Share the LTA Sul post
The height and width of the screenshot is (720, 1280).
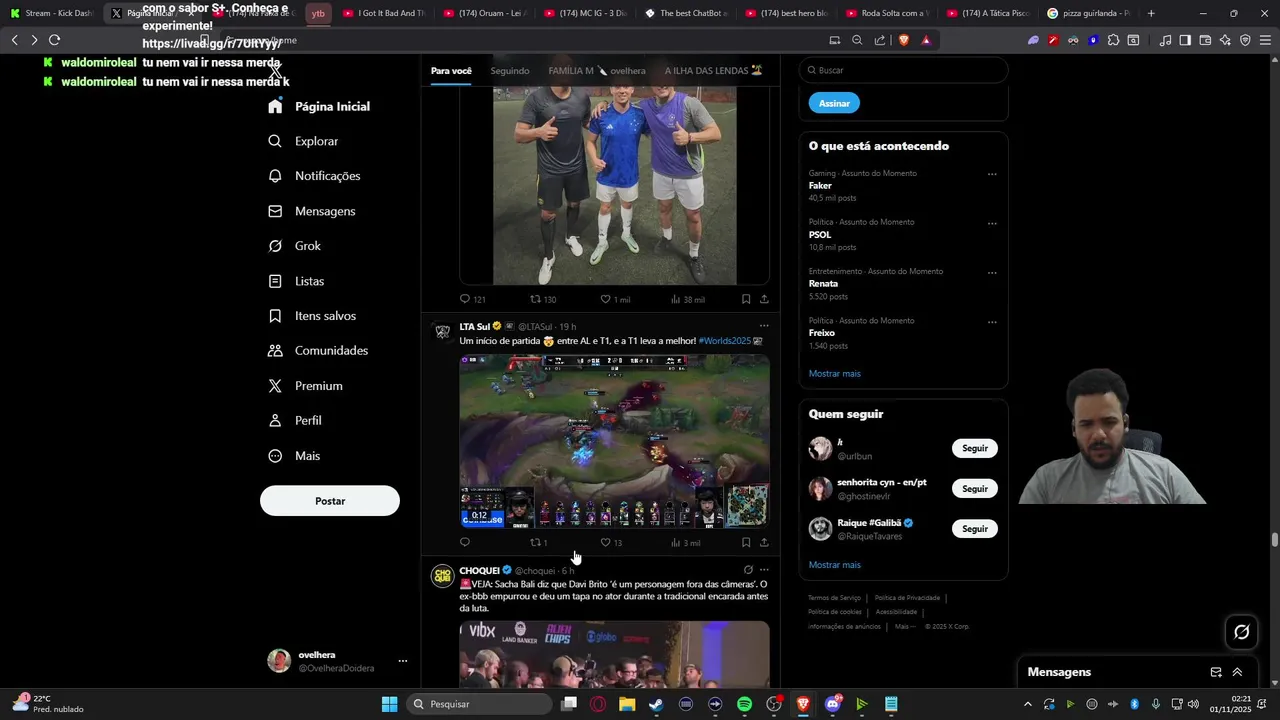click(x=764, y=542)
